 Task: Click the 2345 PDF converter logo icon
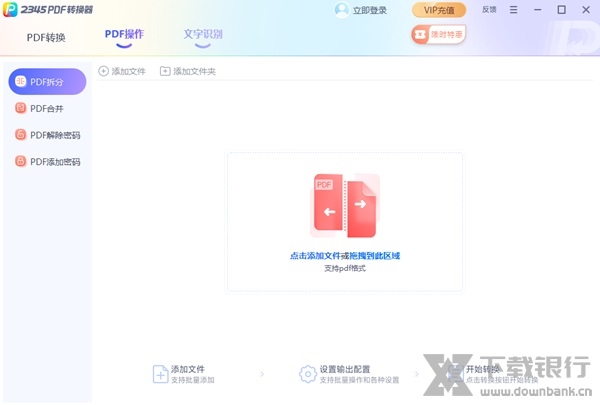10,9
